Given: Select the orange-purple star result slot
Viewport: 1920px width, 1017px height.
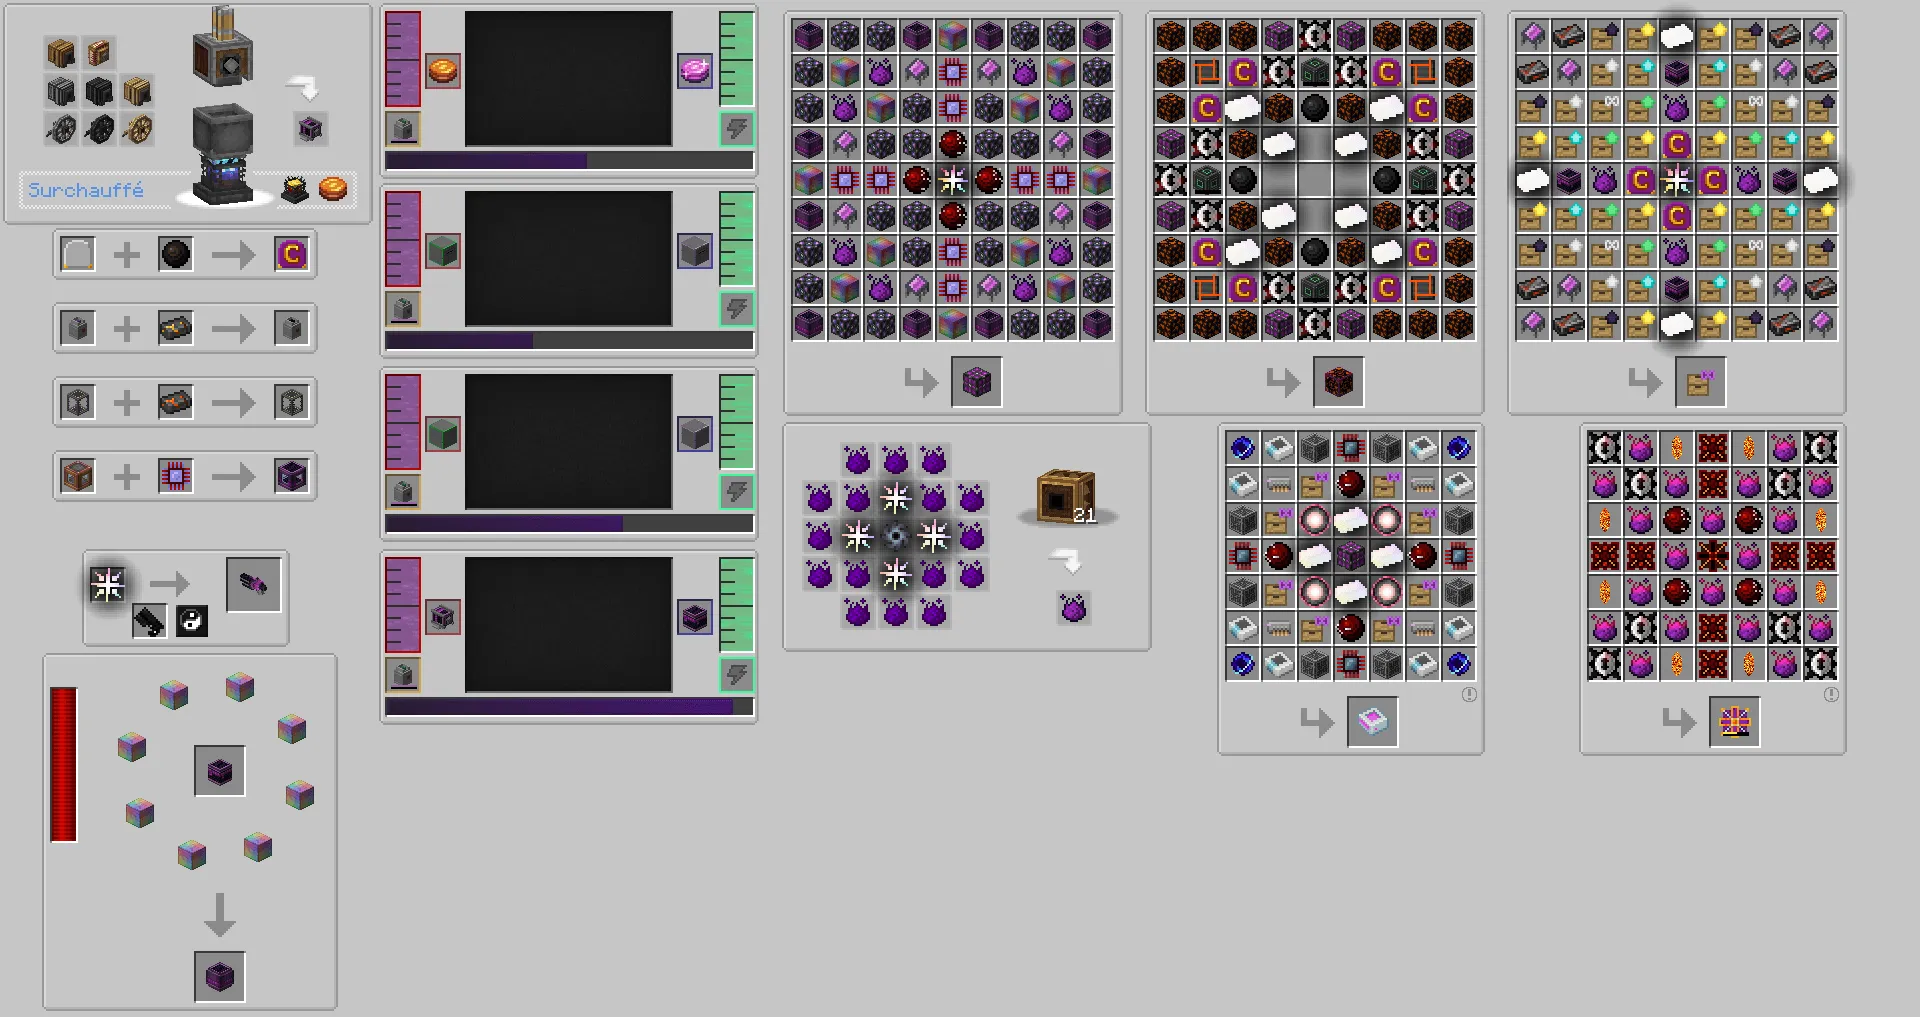Looking at the screenshot, I should [x=1734, y=722].
